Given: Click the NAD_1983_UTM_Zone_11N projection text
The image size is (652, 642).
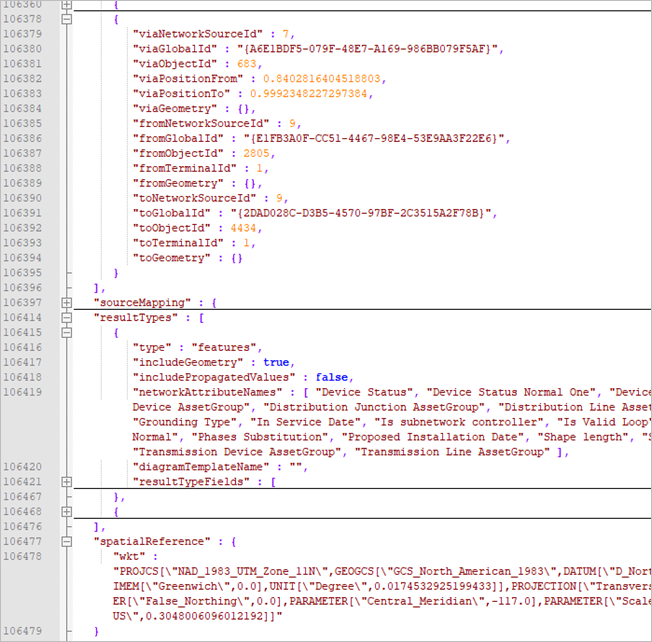Looking at the screenshot, I should click(x=247, y=572).
